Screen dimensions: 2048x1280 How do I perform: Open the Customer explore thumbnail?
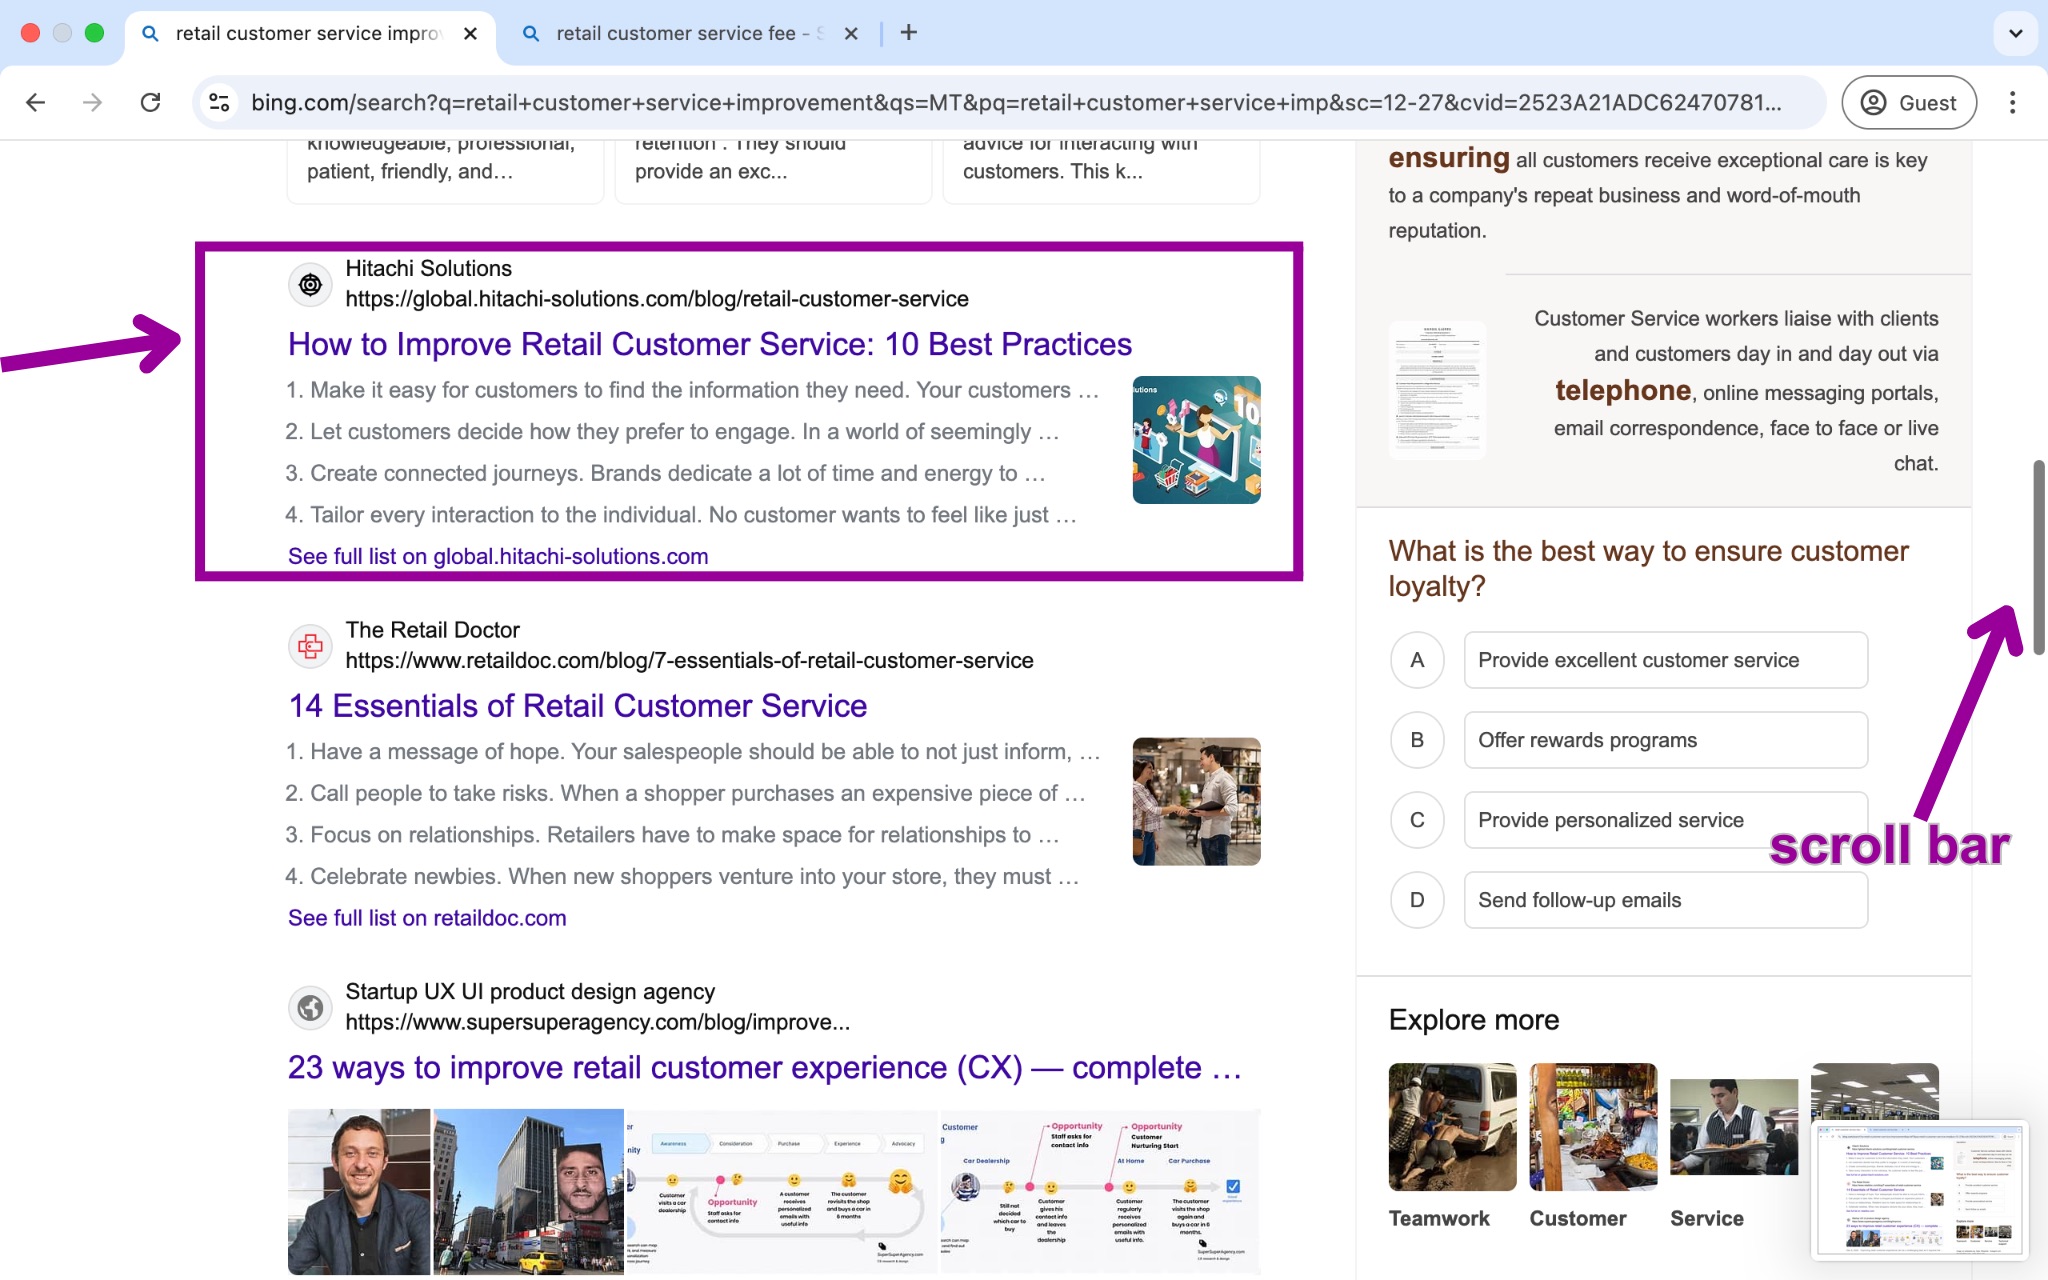[1593, 1127]
